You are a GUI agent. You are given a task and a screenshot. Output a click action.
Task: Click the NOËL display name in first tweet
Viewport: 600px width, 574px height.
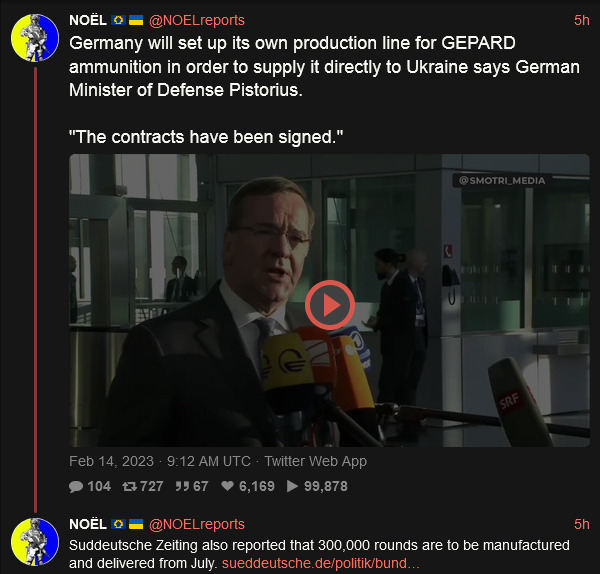(88, 20)
